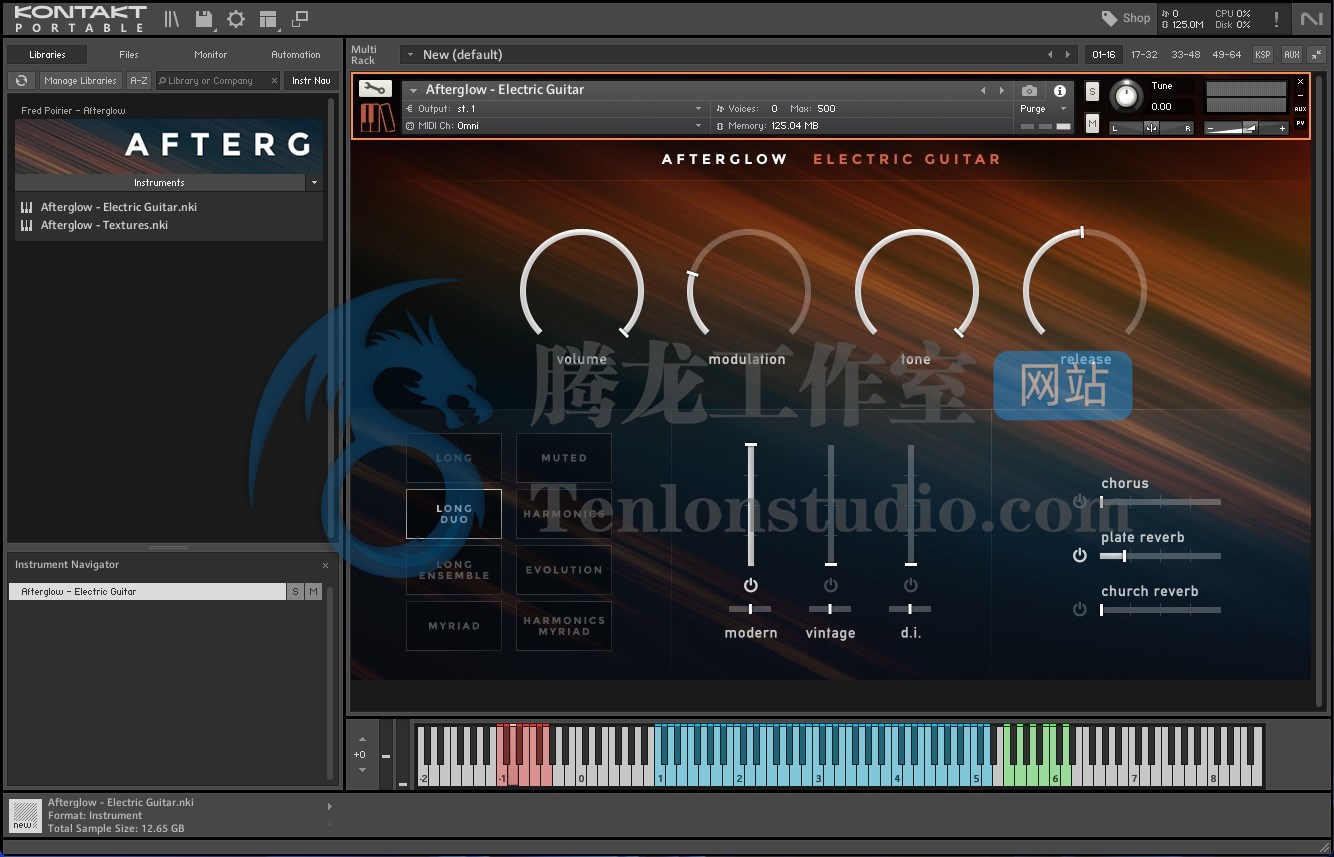Close the Instrument Navigator panel
The height and width of the screenshot is (857, 1334).
[325, 565]
